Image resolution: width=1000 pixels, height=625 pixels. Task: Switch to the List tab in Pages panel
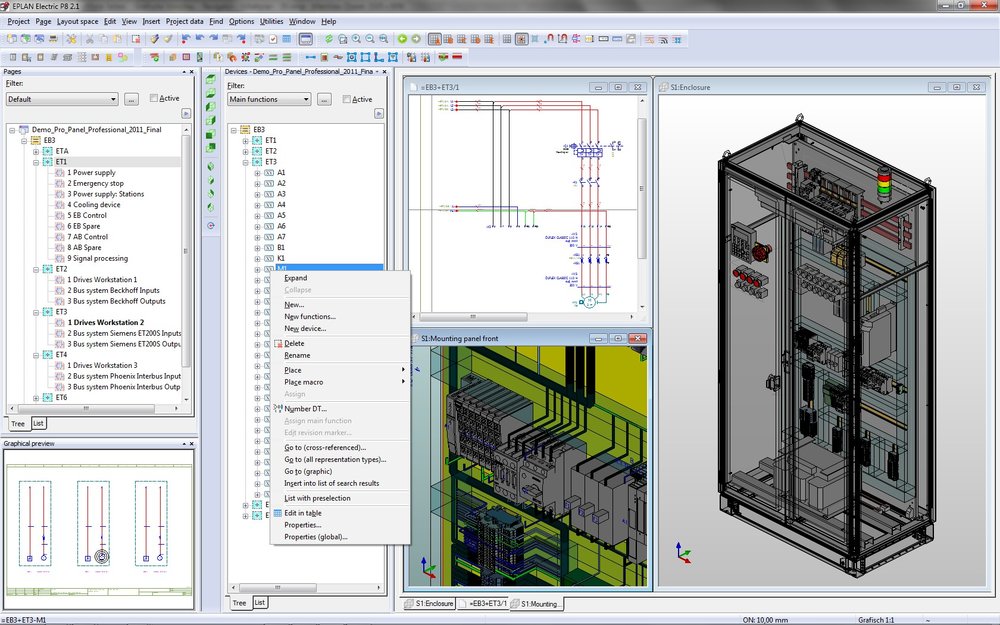click(x=39, y=423)
